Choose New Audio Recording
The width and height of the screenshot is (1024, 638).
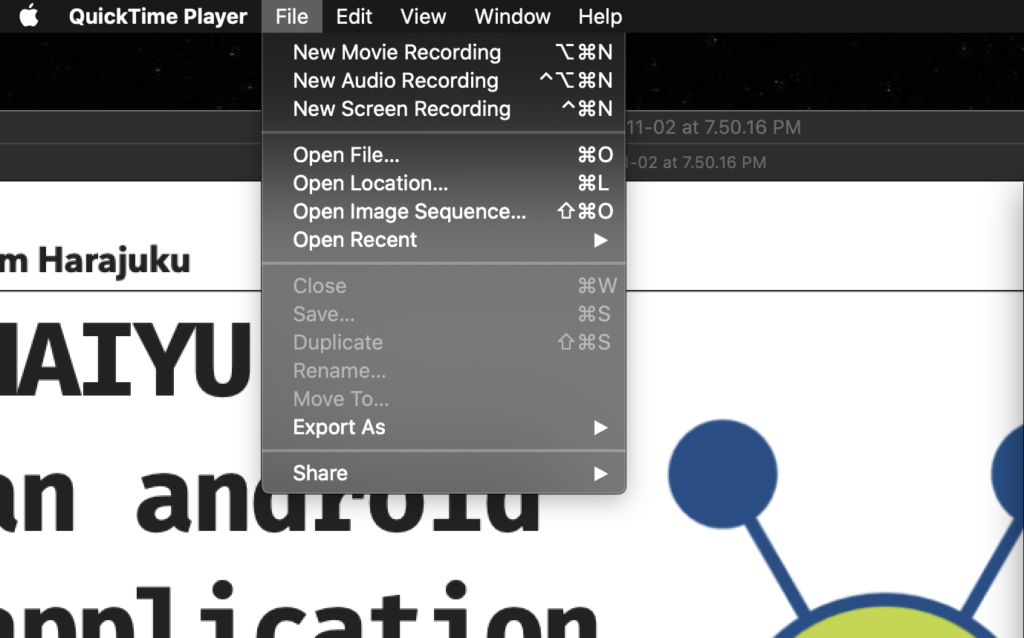coord(444,80)
